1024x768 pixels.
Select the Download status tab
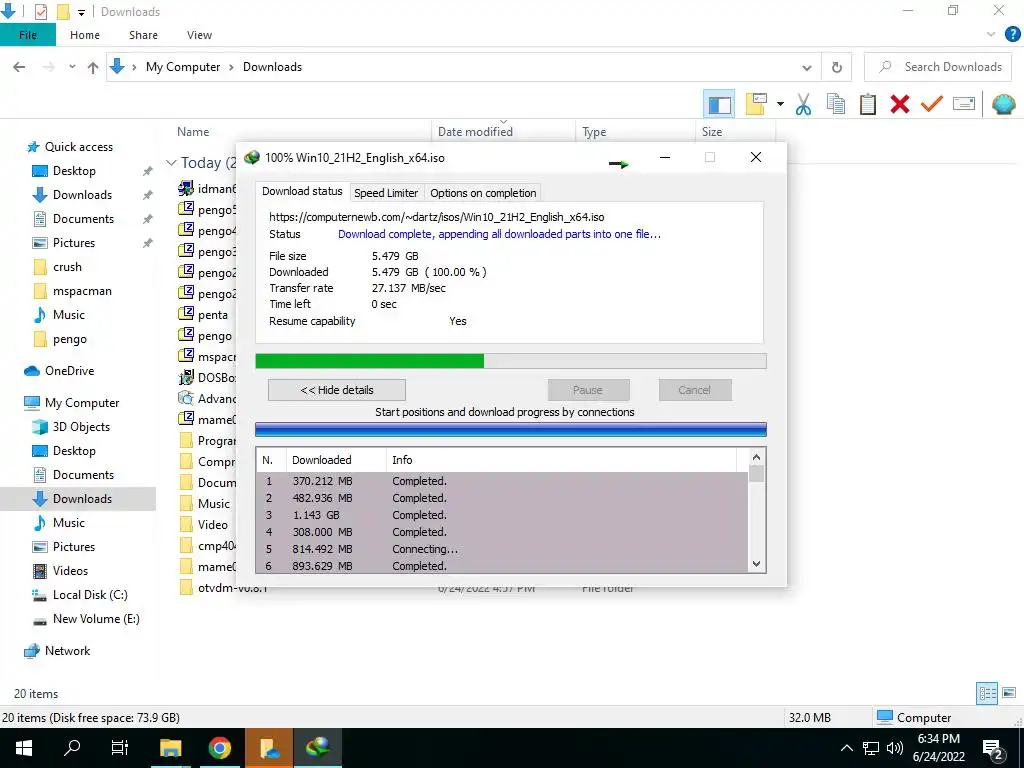302,191
